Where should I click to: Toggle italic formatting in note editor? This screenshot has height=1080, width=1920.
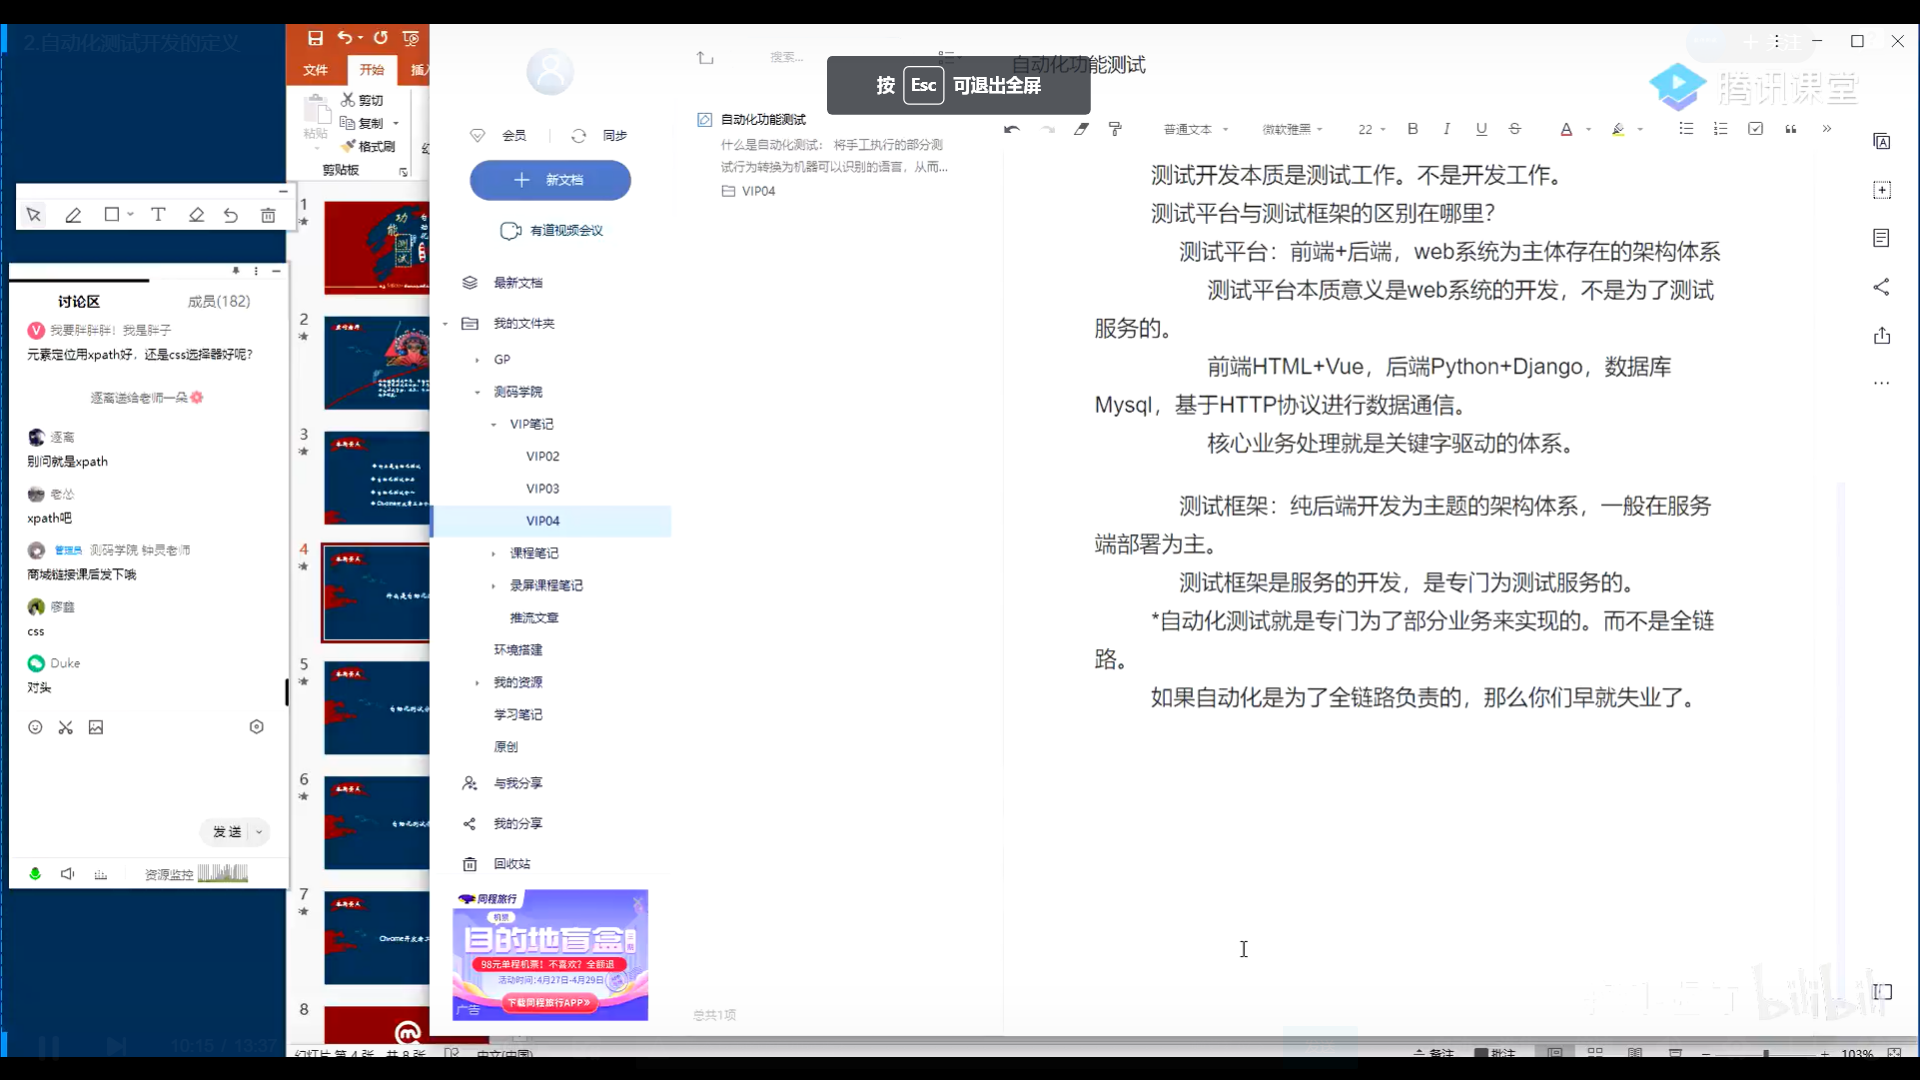[x=1447, y=129]
